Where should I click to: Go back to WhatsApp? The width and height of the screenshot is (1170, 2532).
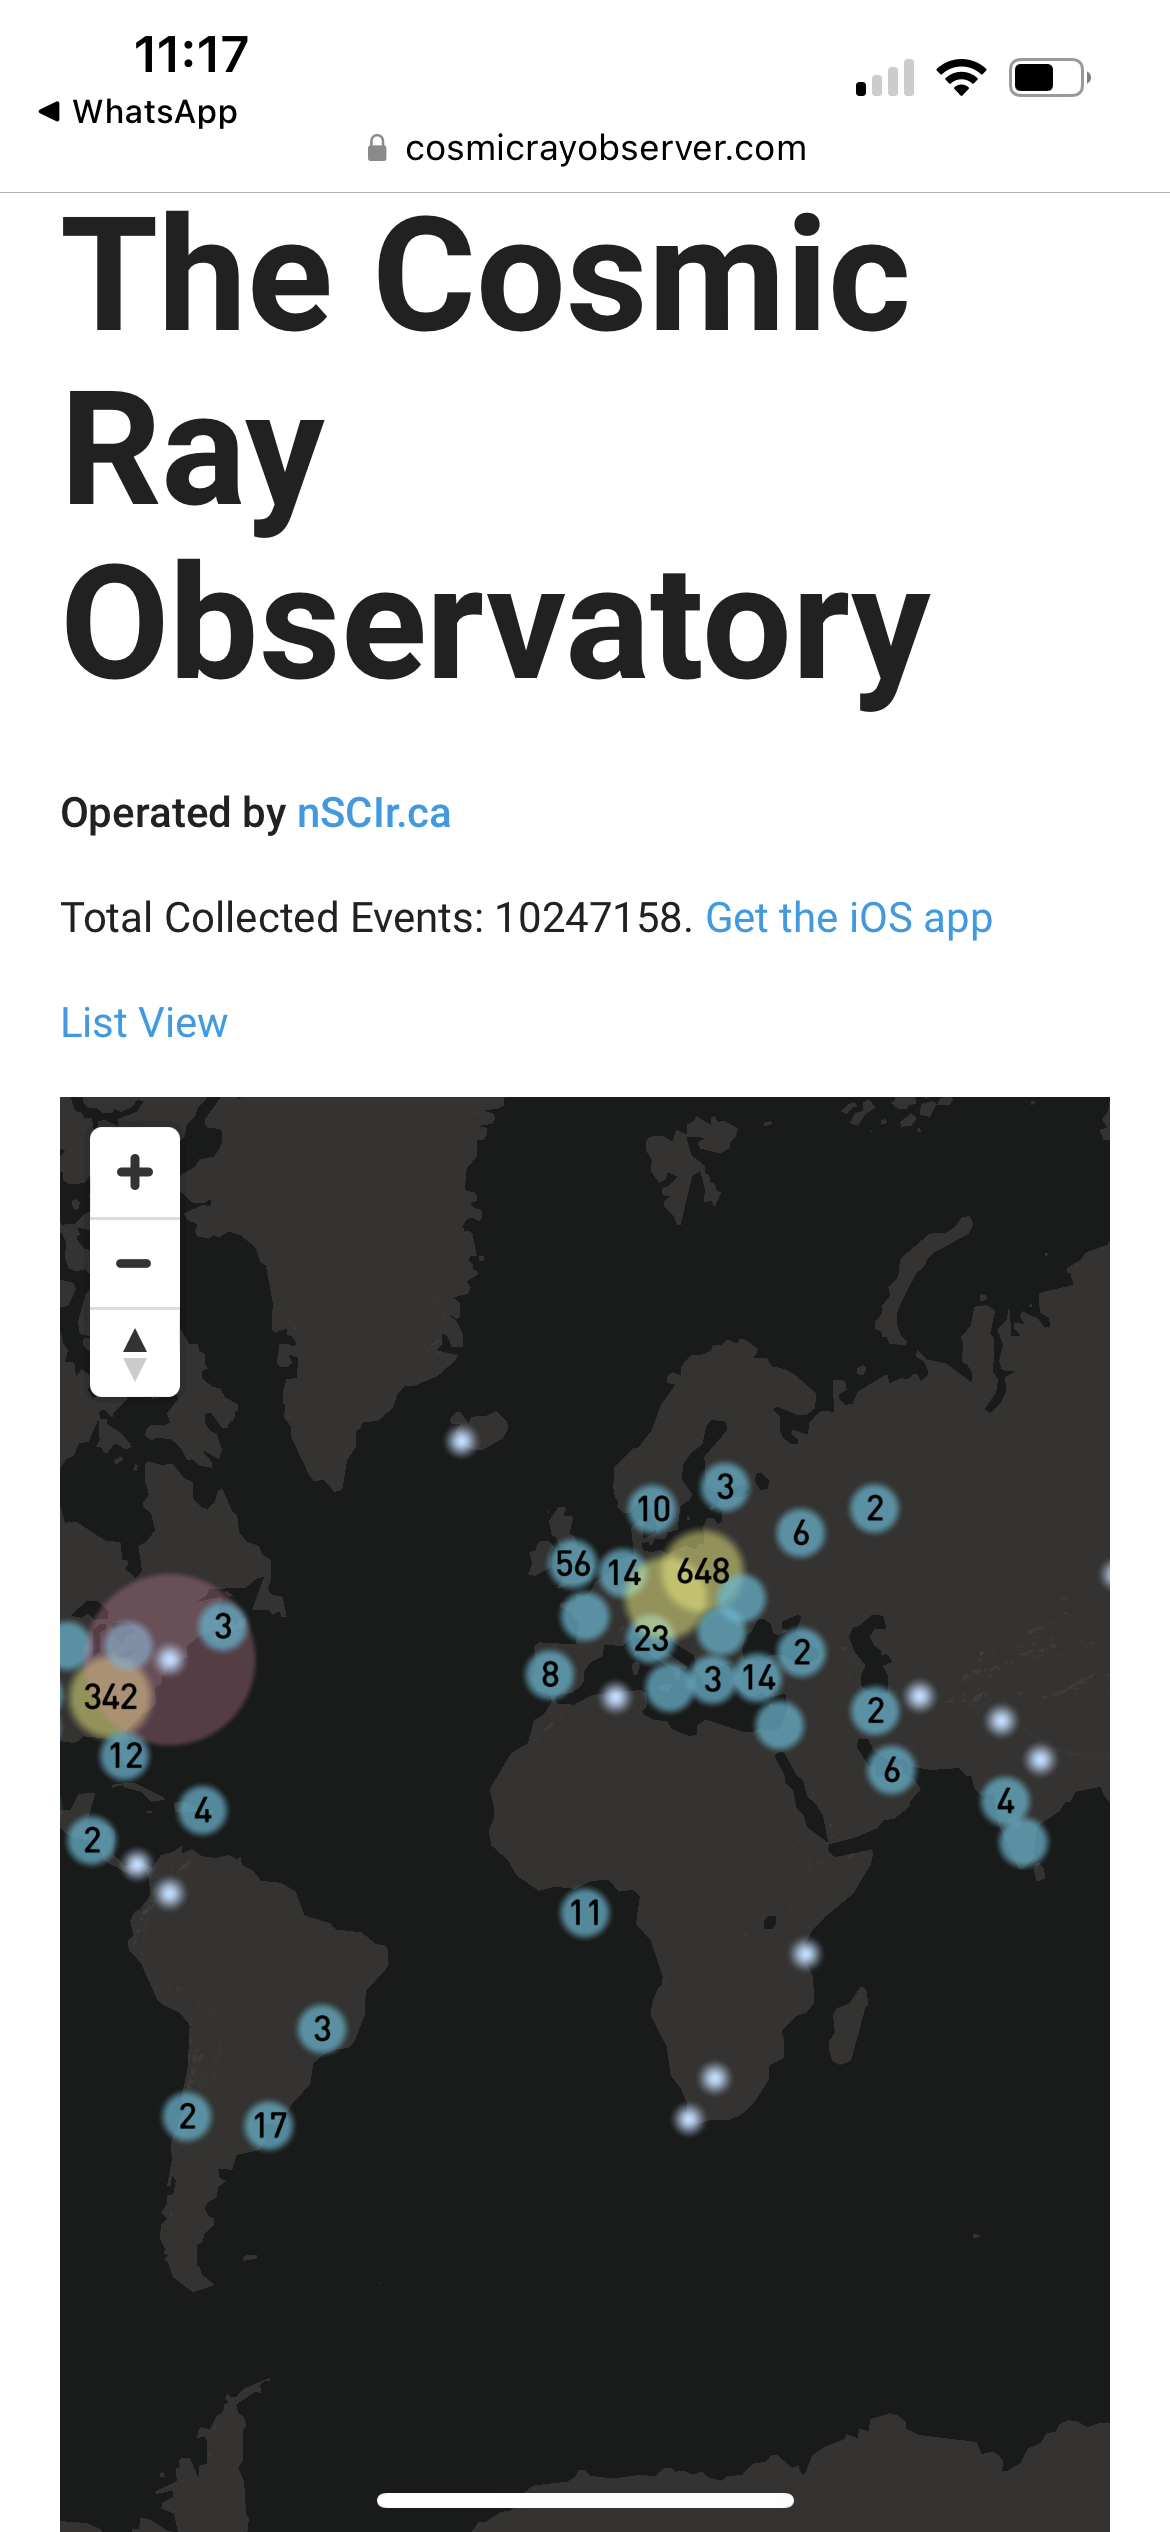pos(138,111)
